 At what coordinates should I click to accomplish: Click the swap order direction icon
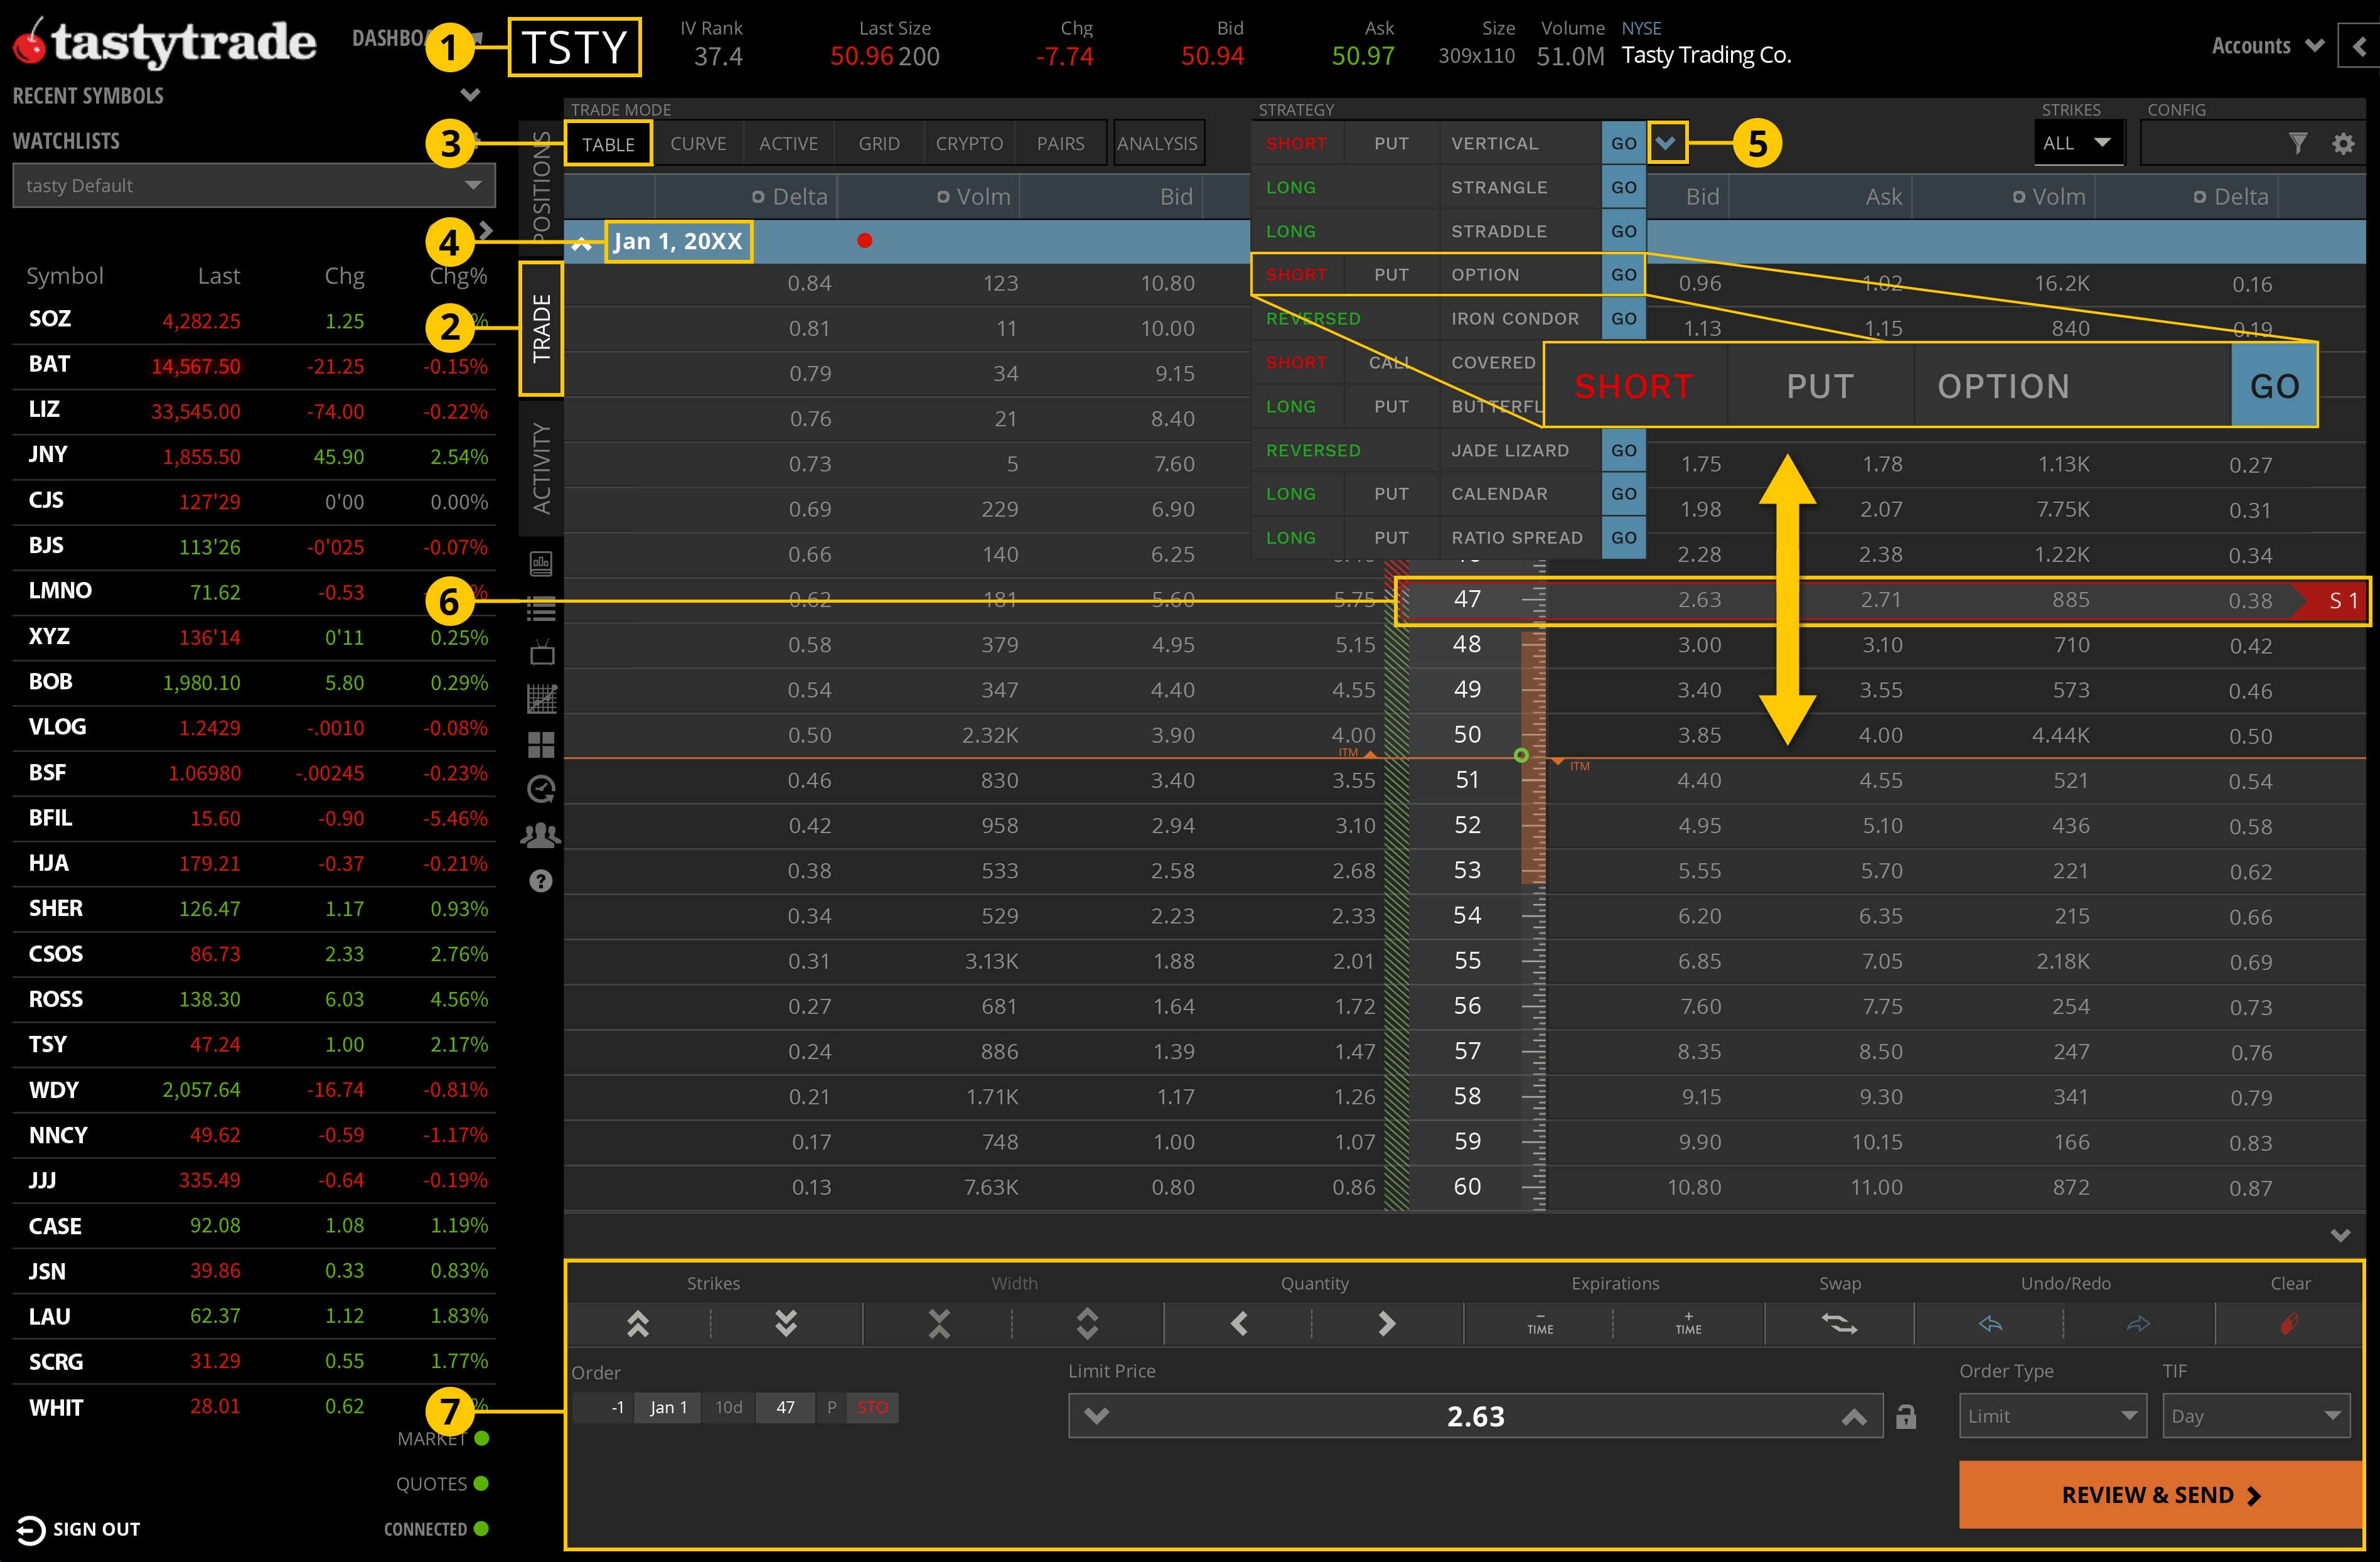(1841, 1323)
